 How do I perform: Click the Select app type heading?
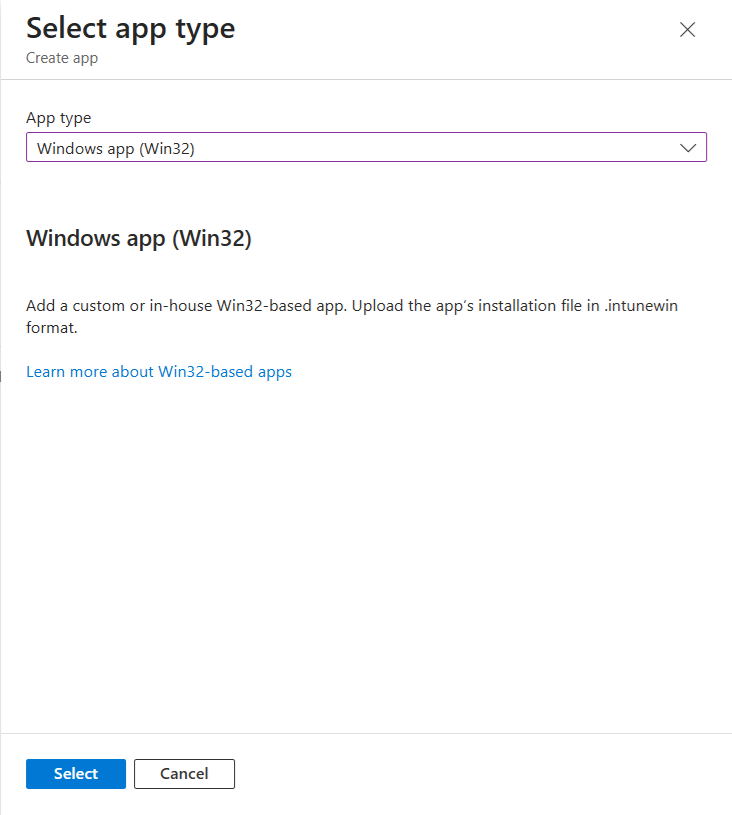[x=131, y=28]
